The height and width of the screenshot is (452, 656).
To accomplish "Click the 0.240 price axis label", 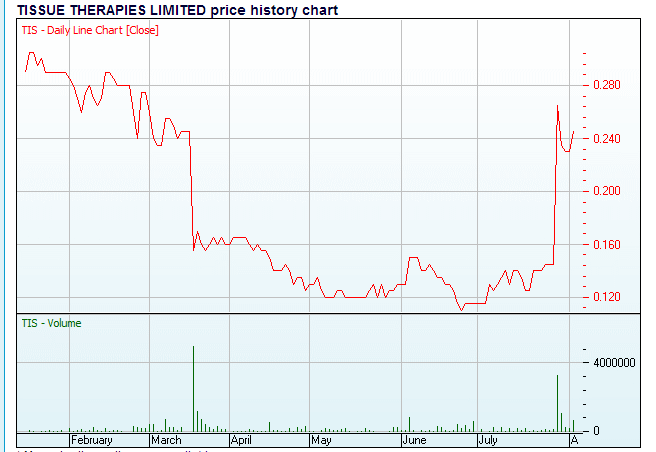I will 610,138.
